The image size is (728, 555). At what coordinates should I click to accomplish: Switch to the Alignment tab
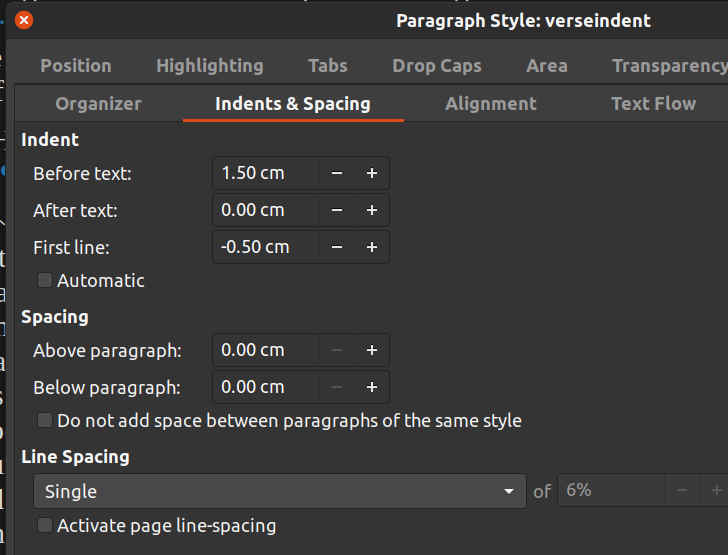coord(490,104)
